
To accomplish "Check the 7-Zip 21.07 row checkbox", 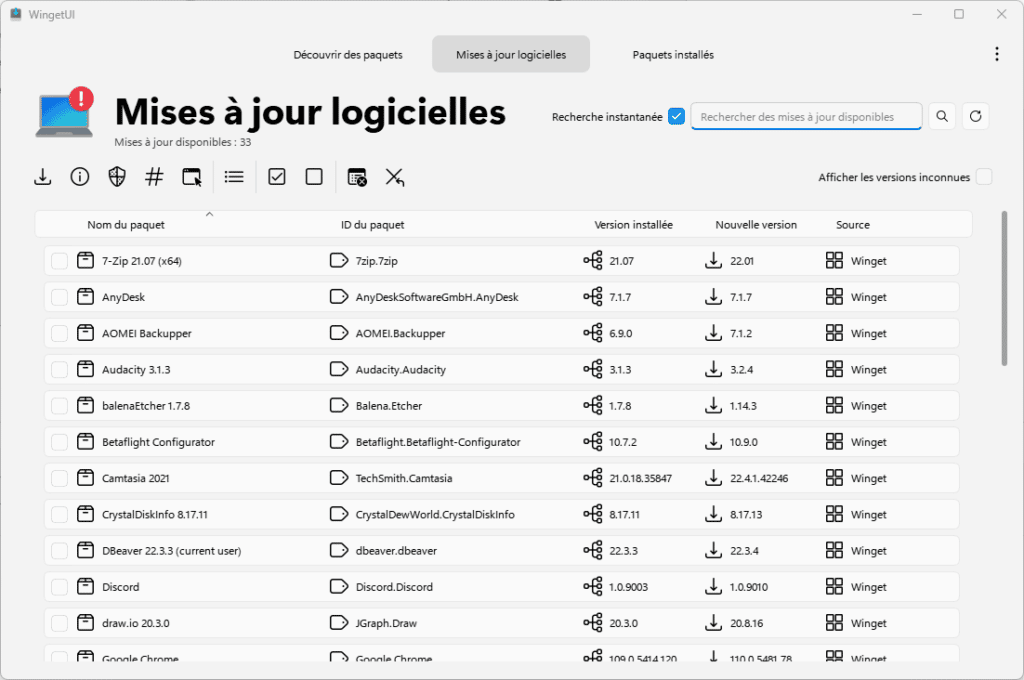I will pos(59,261).
